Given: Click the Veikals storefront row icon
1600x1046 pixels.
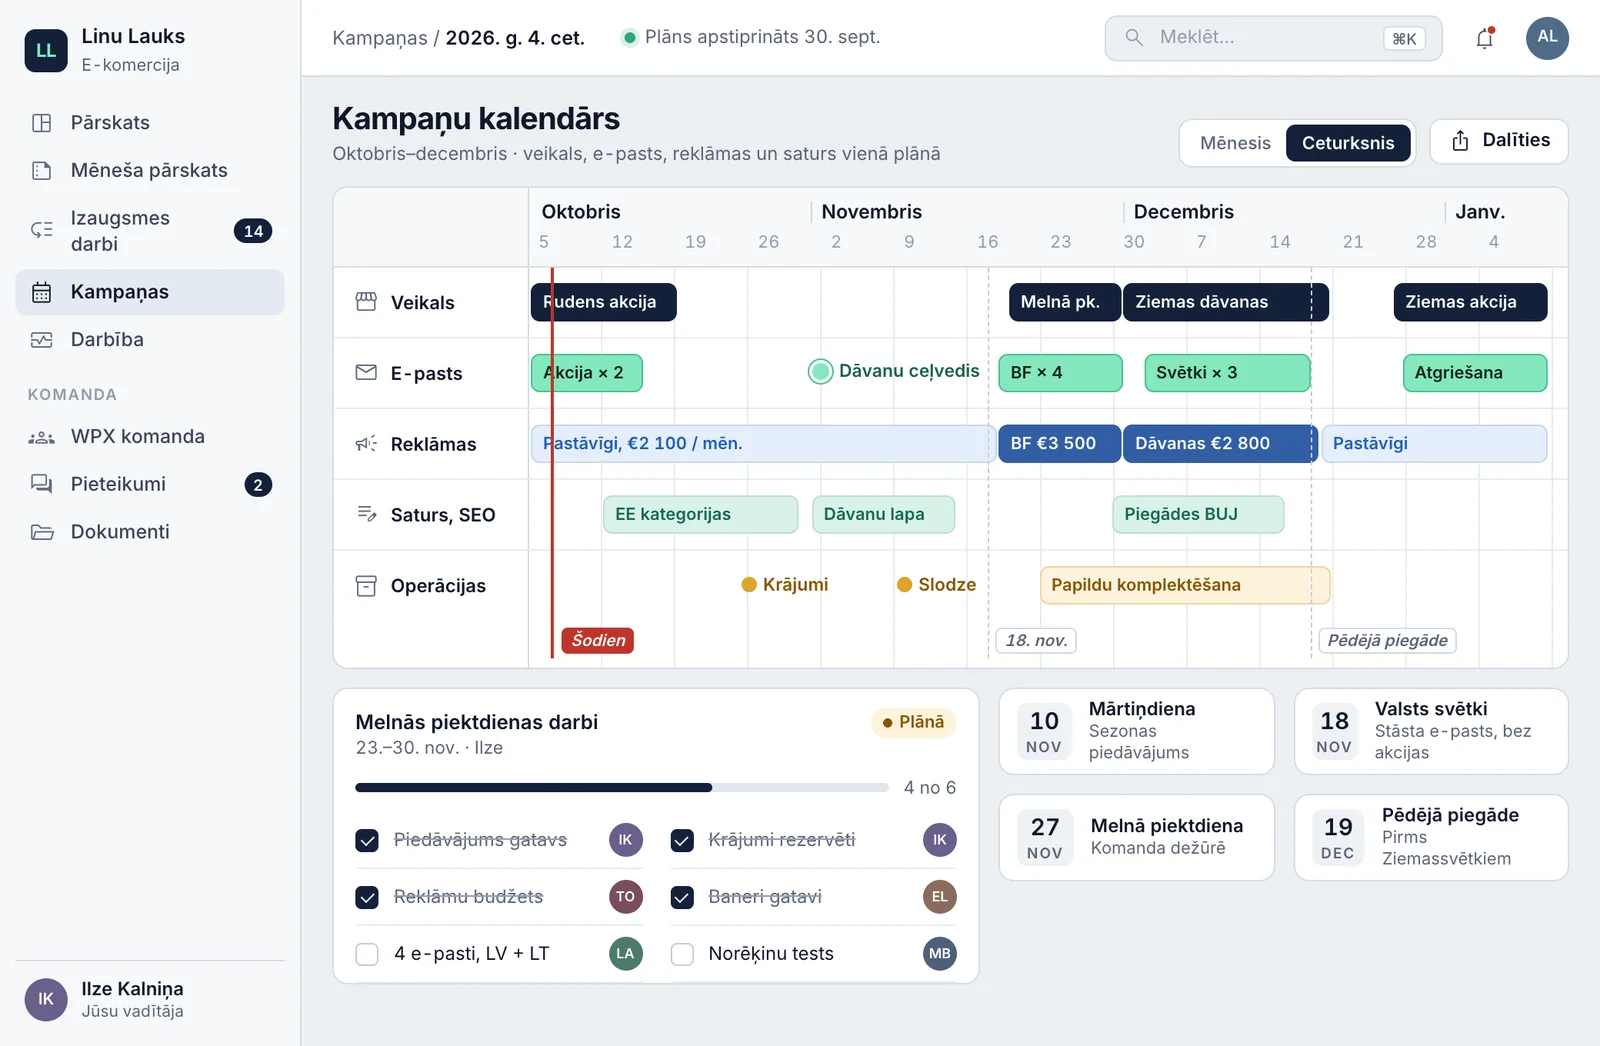Looking at the screenshot, I should pos(367,302).
